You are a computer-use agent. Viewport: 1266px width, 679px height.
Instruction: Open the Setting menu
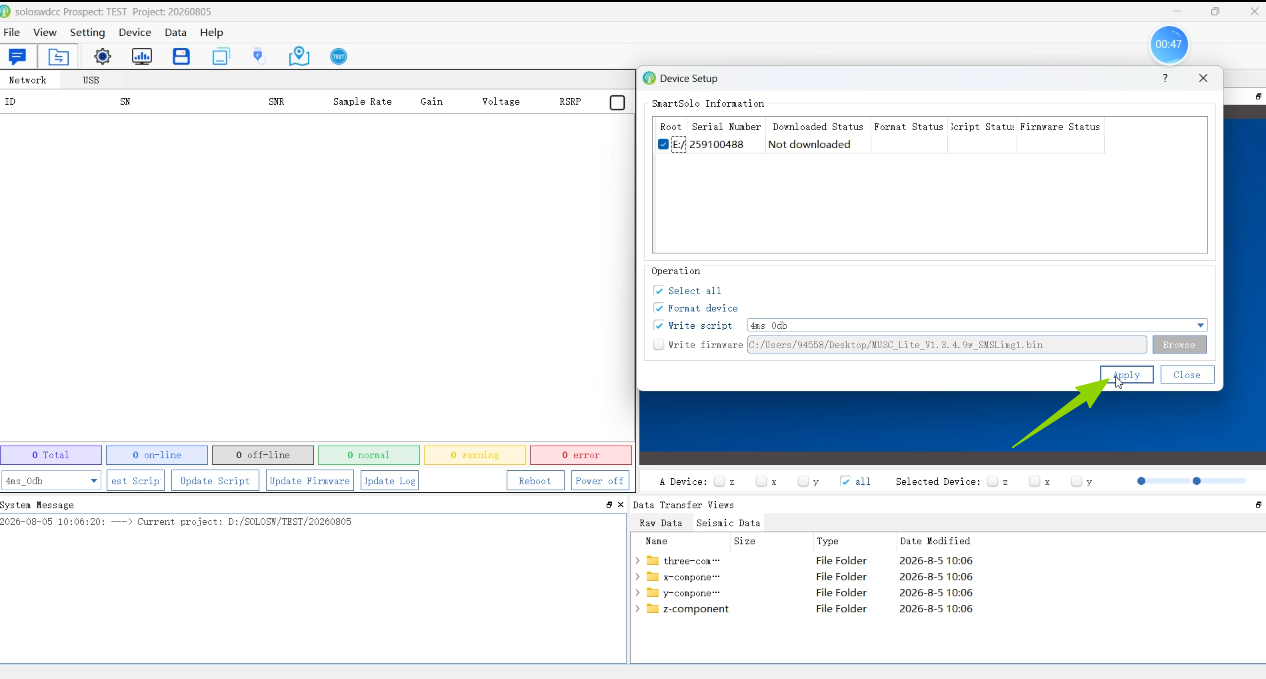click(x=87, y=32)
